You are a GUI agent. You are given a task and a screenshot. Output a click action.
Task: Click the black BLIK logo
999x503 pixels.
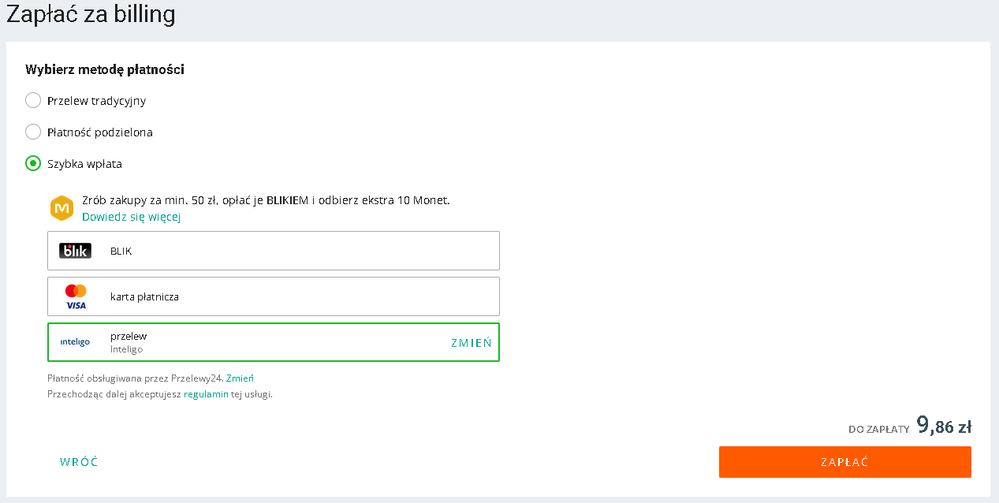coord(75,251)
